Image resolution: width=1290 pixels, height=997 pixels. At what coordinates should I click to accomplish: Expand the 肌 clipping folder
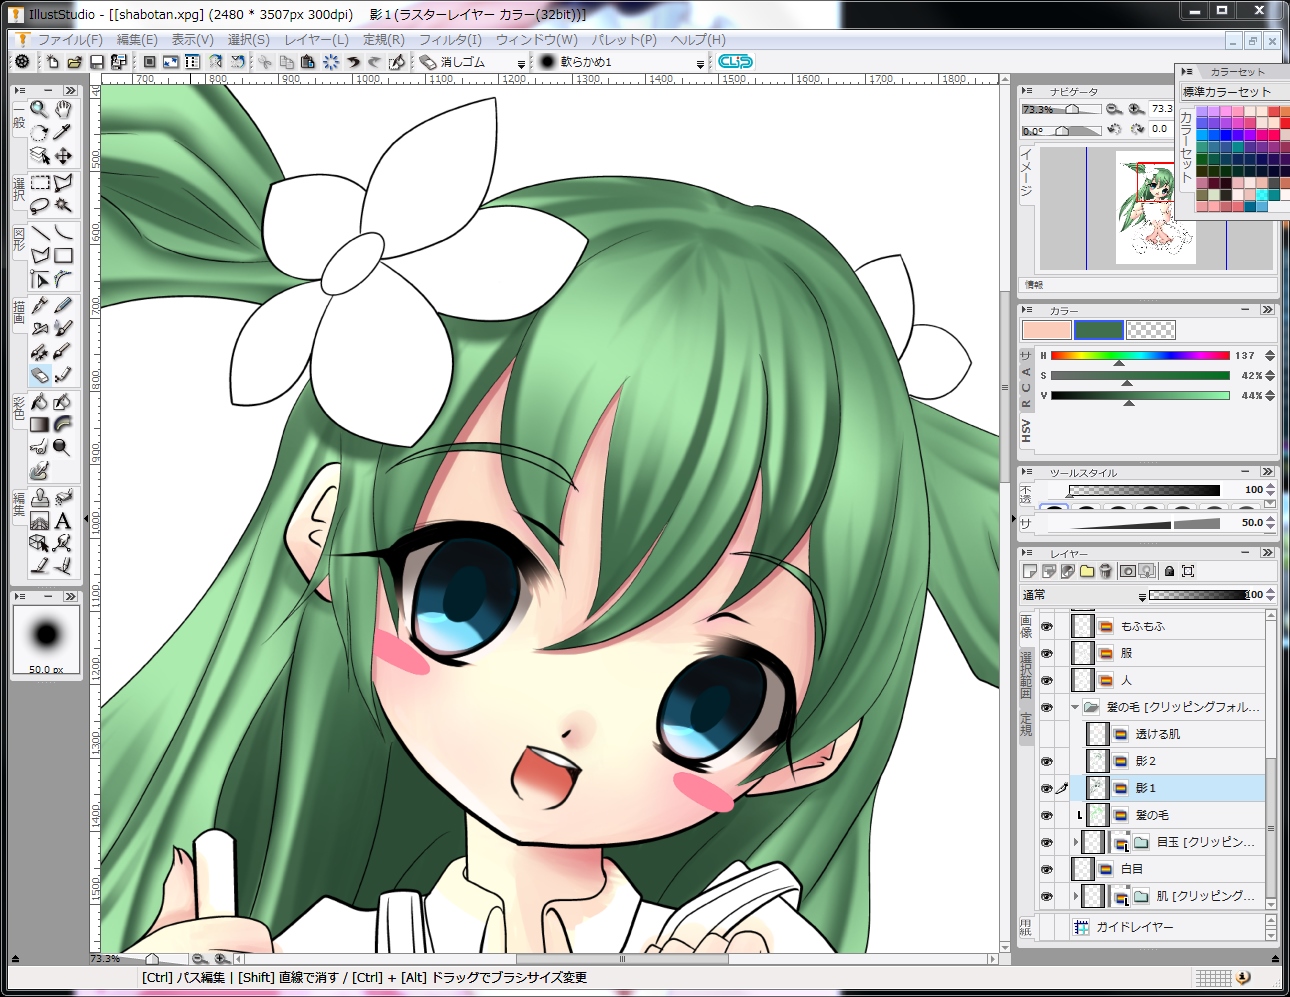(1076, 896)
